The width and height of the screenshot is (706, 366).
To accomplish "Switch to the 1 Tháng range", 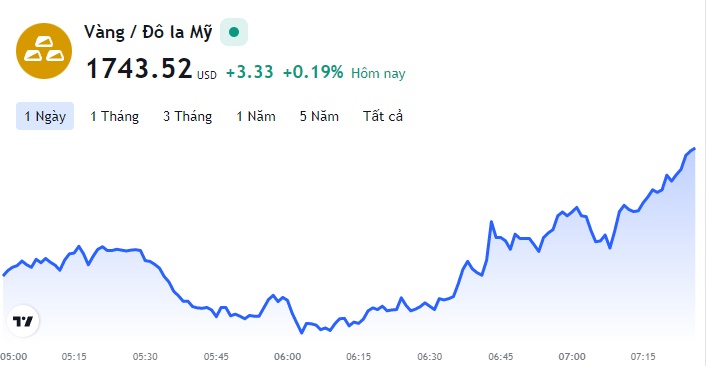I will click(114, 116).
